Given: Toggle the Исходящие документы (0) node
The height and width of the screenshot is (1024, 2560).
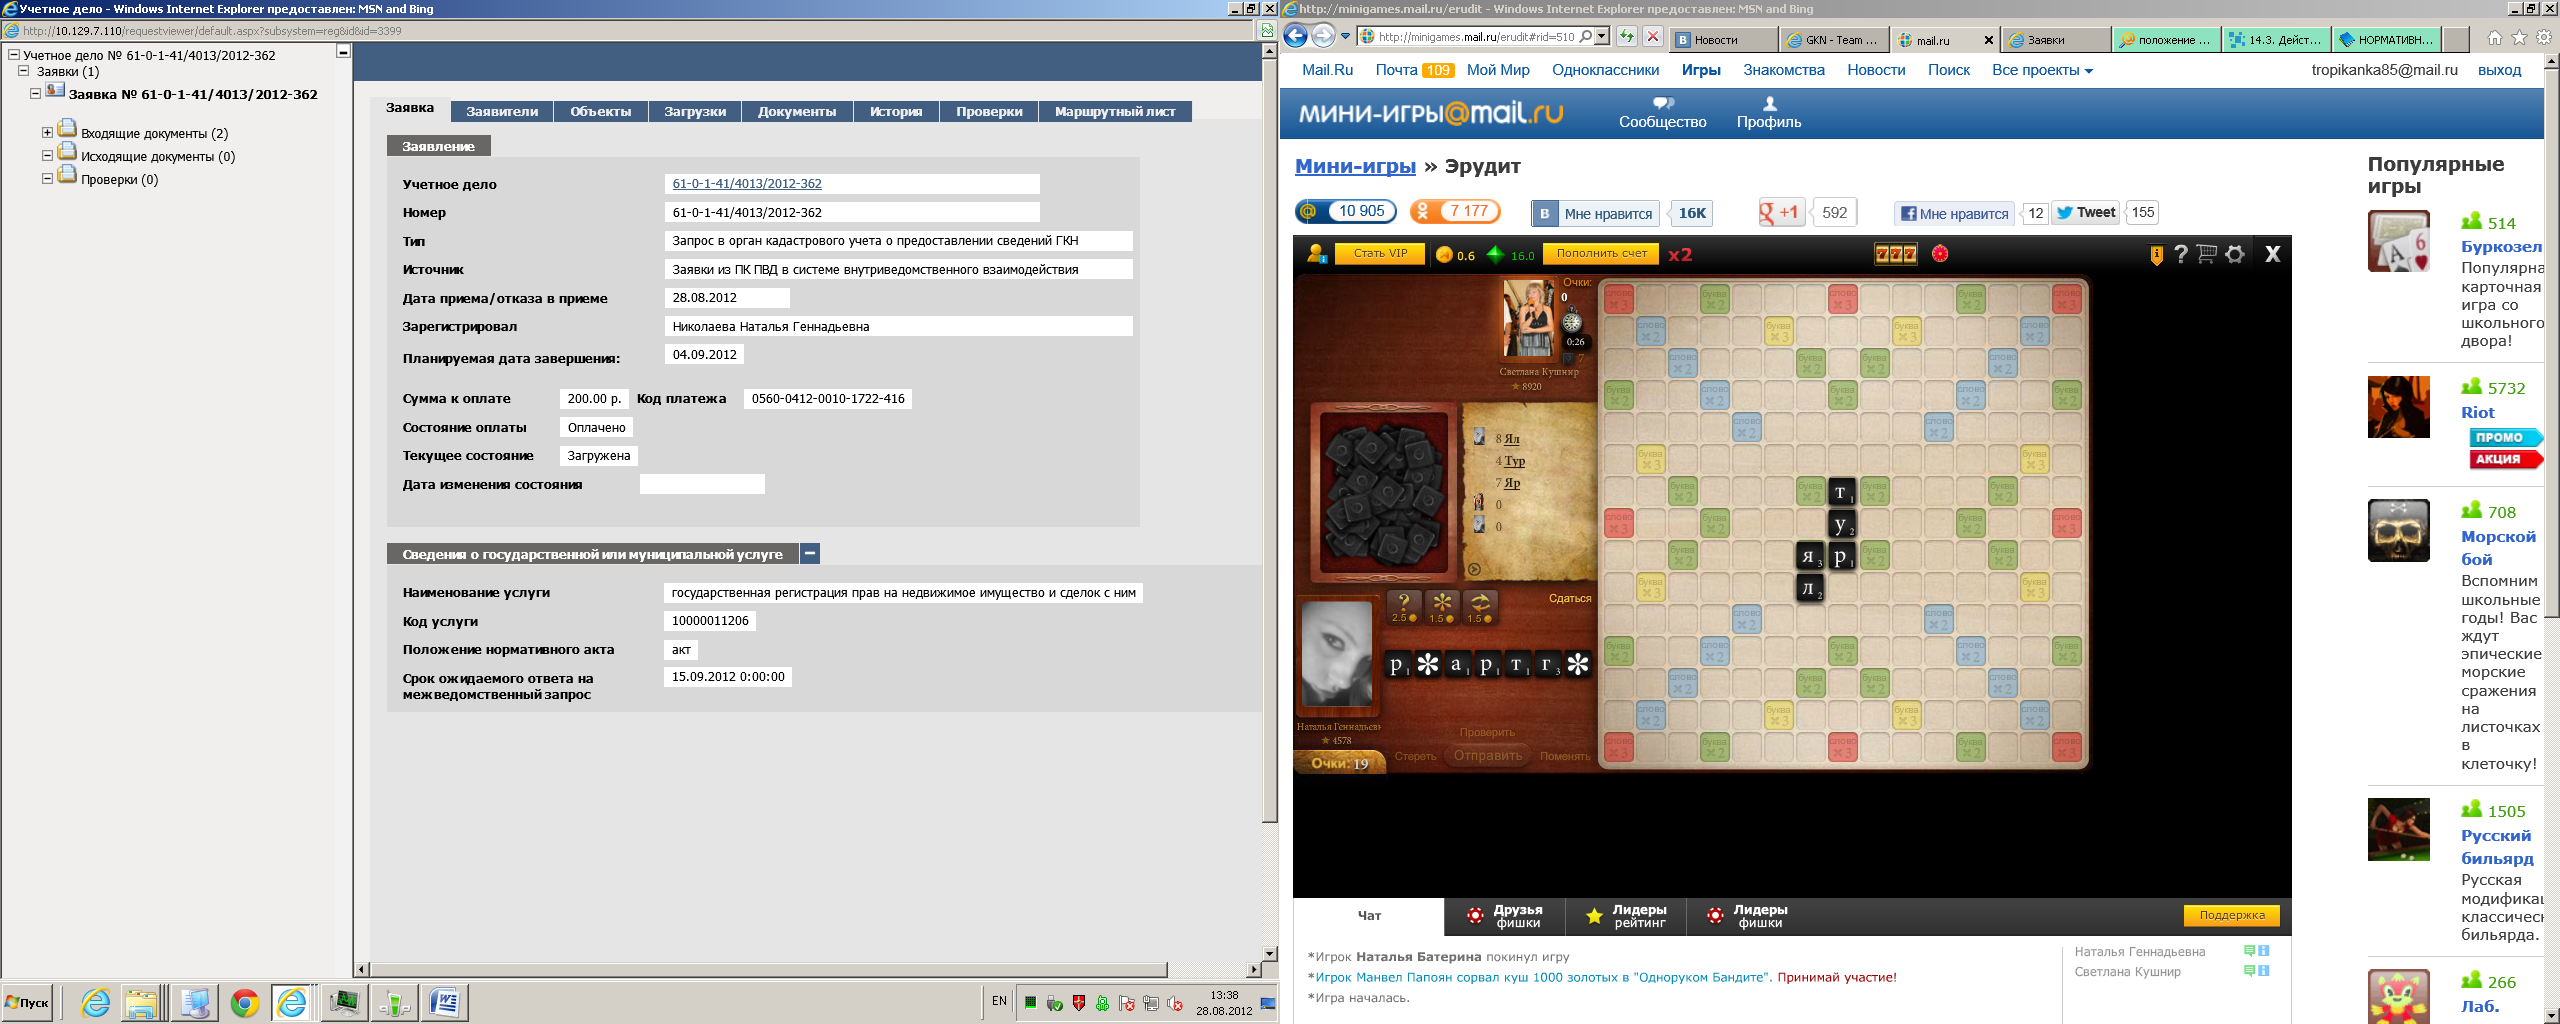Looking at the screenshot, I should coord(47,155).
